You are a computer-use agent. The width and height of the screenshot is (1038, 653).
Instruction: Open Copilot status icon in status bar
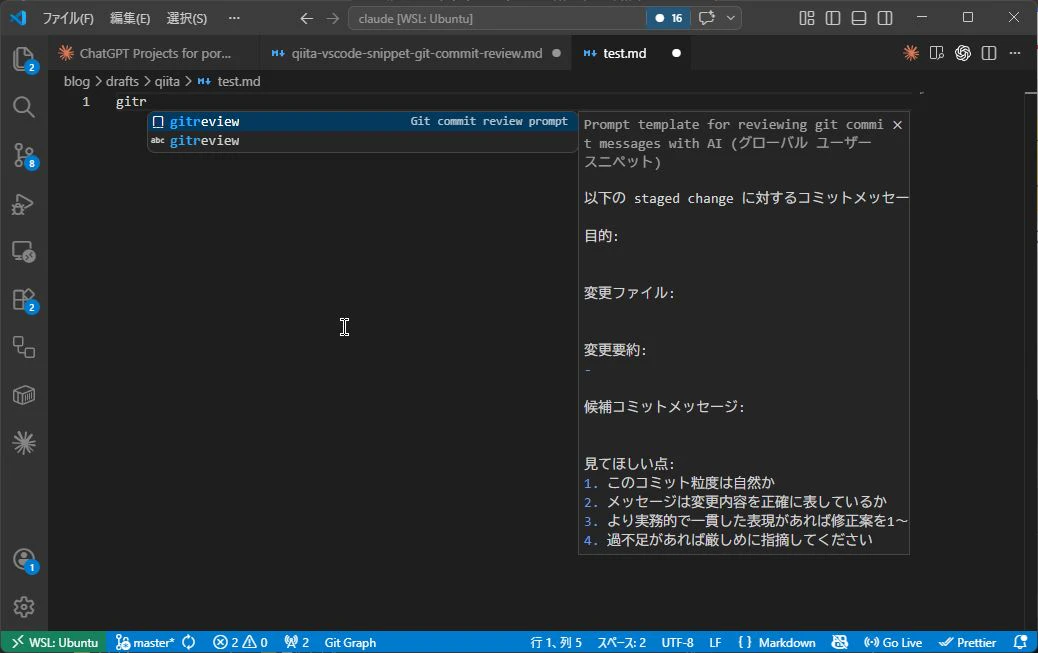pyautogui.click(x=839, y=642)
